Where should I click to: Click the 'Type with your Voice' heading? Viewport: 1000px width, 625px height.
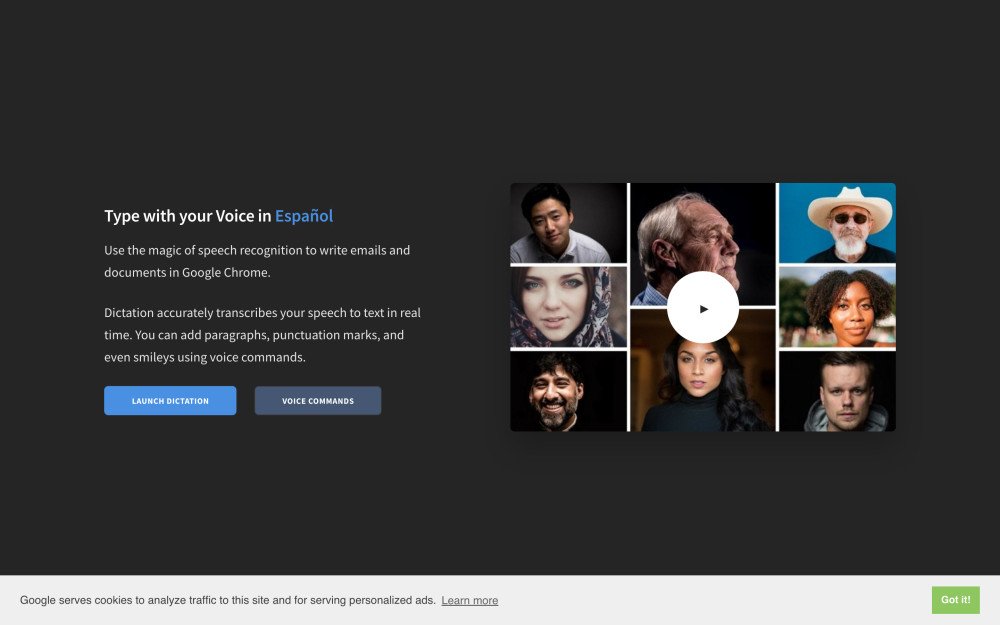(x=188, y=216)
